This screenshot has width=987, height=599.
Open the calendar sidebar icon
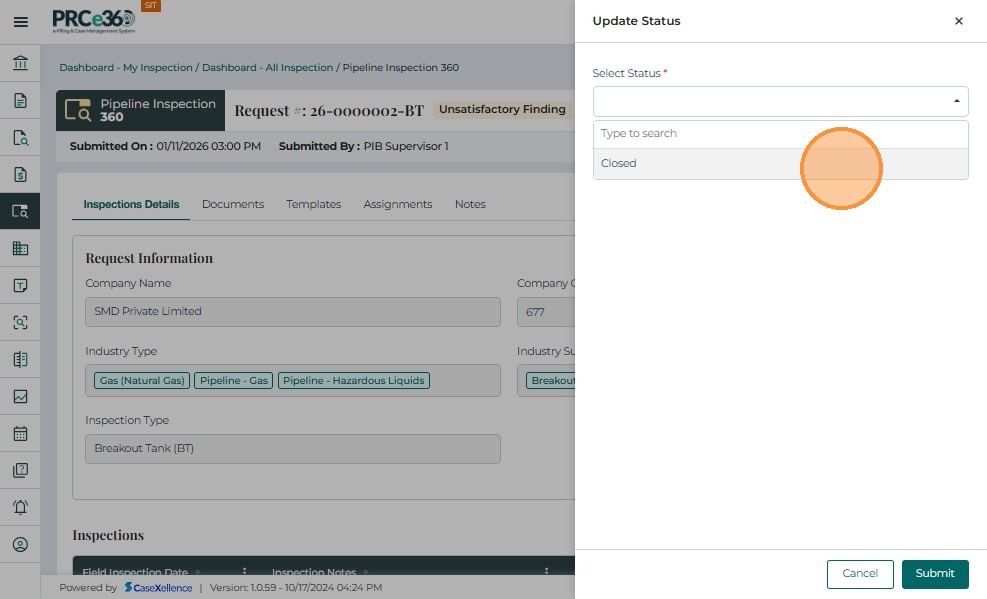click(20, 434)
